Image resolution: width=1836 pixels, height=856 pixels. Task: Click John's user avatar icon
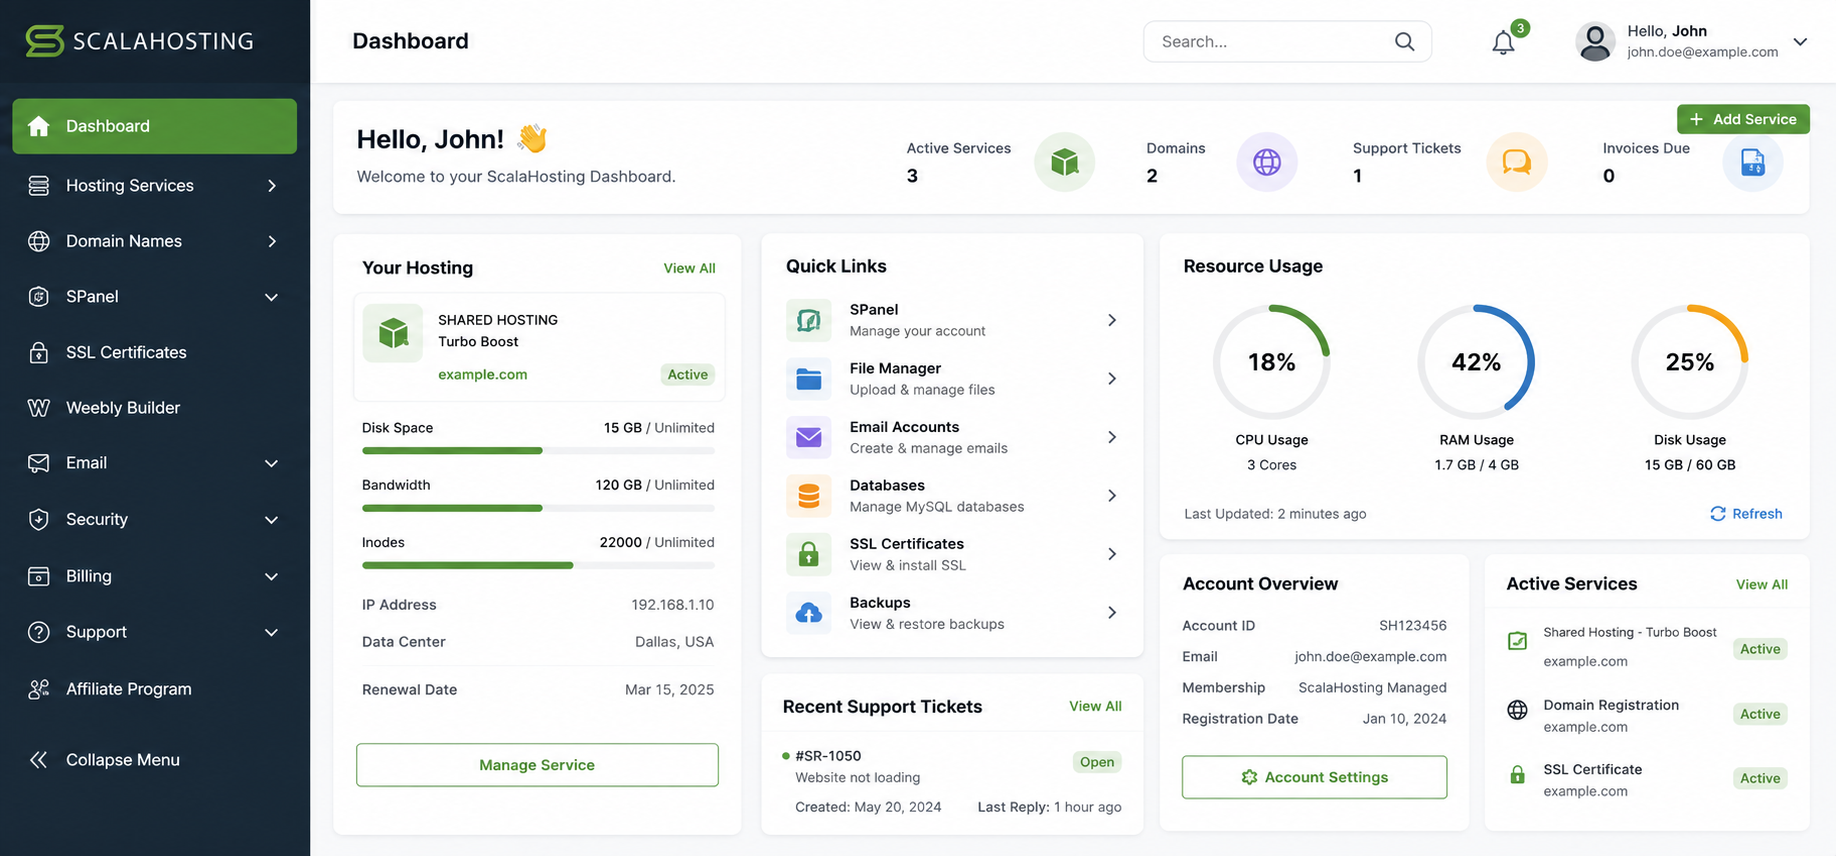(x=1595, y=42)
